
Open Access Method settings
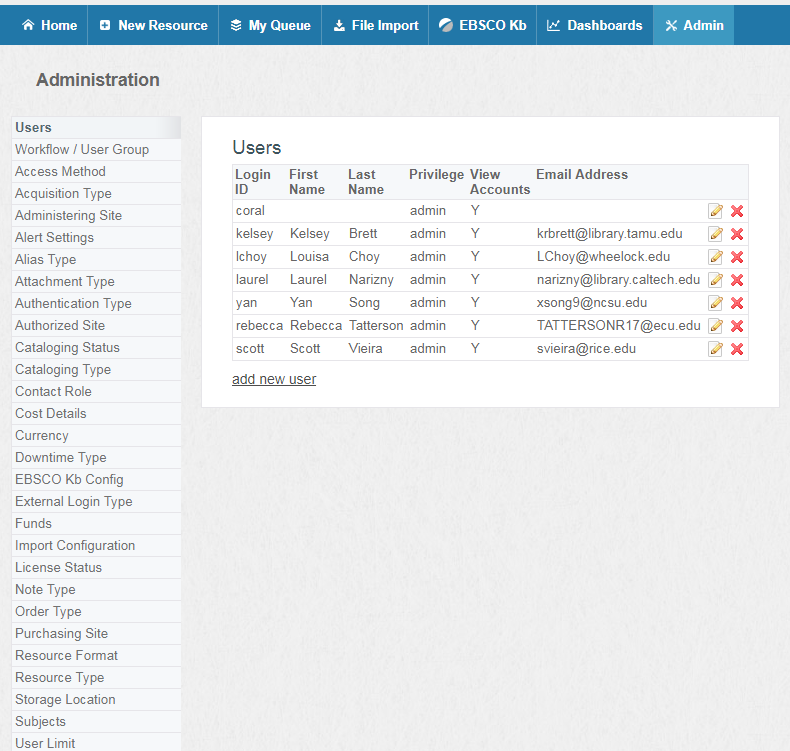96,172
